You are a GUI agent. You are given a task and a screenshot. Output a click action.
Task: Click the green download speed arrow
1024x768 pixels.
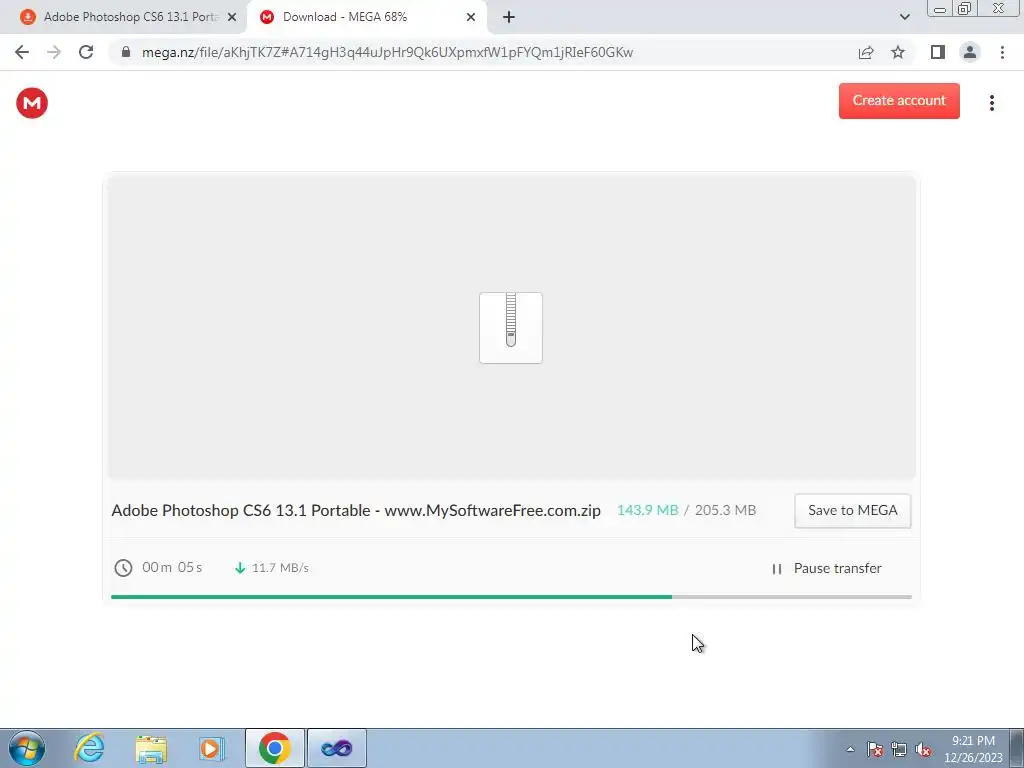pos(240,568)
